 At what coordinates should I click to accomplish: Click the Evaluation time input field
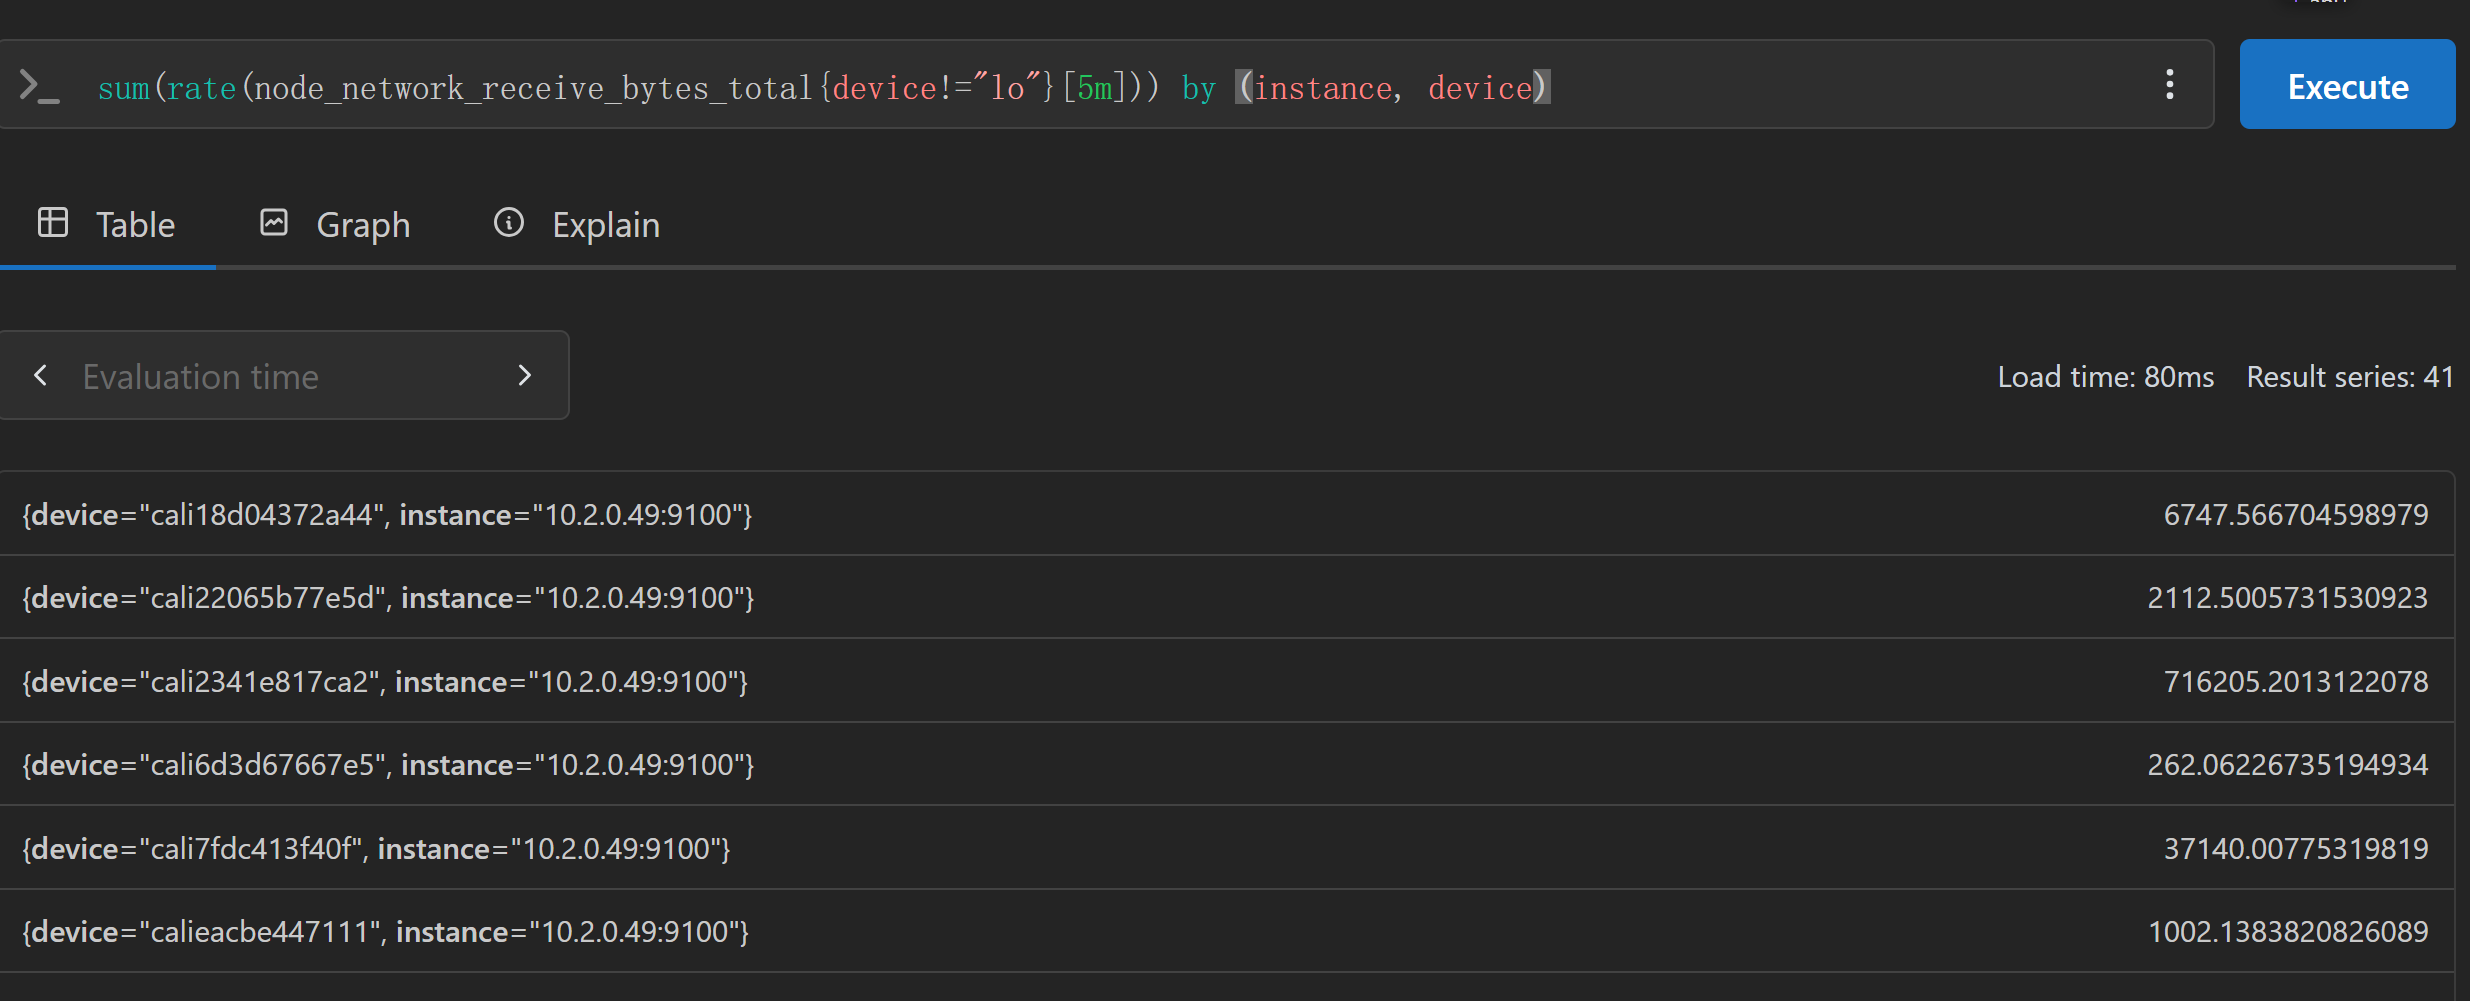[285, 376]
